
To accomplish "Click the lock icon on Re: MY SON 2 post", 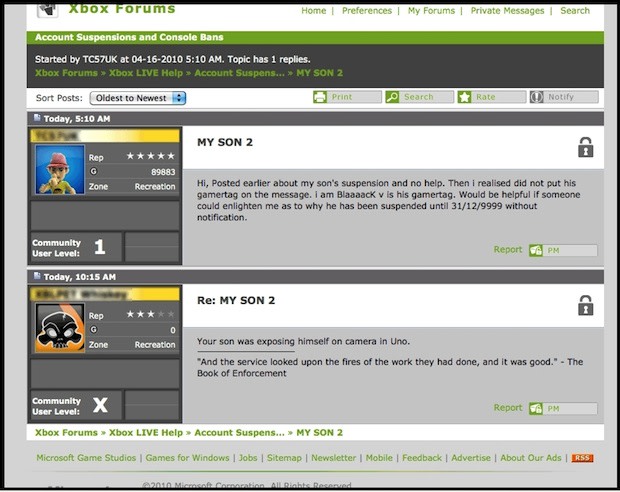I will click(586, 305).
